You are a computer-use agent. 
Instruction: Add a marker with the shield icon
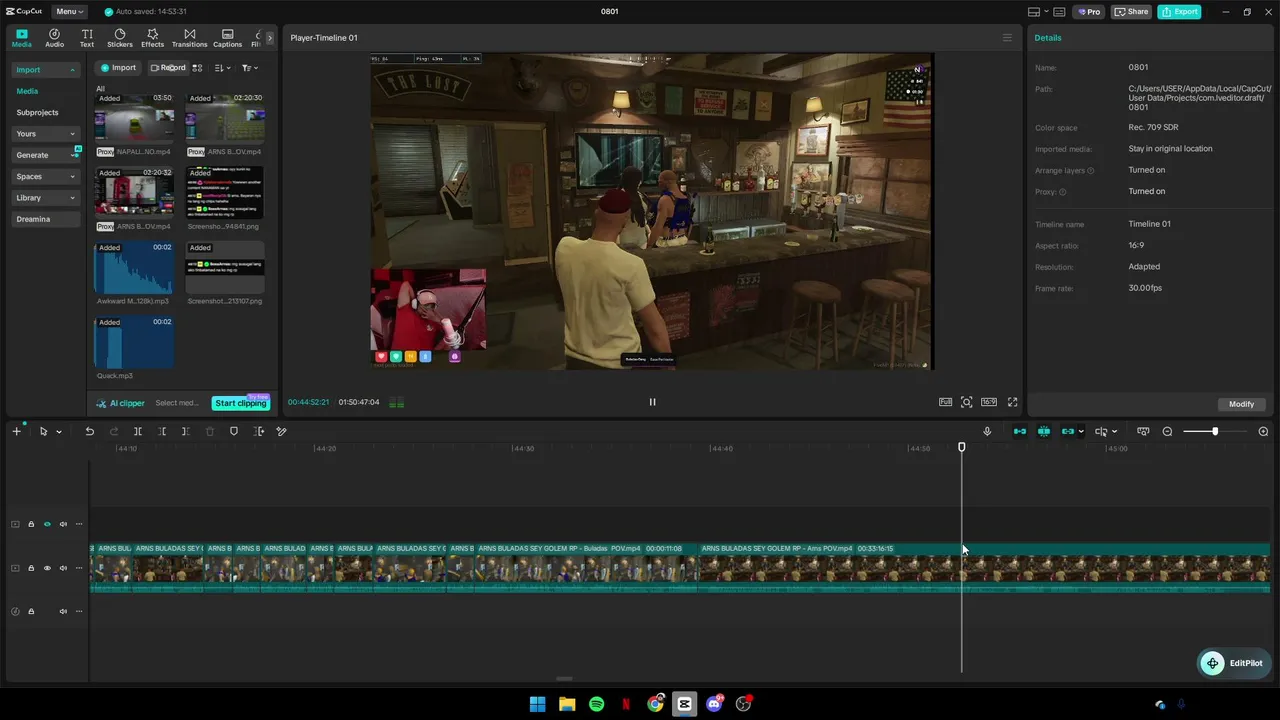(234, 431)
